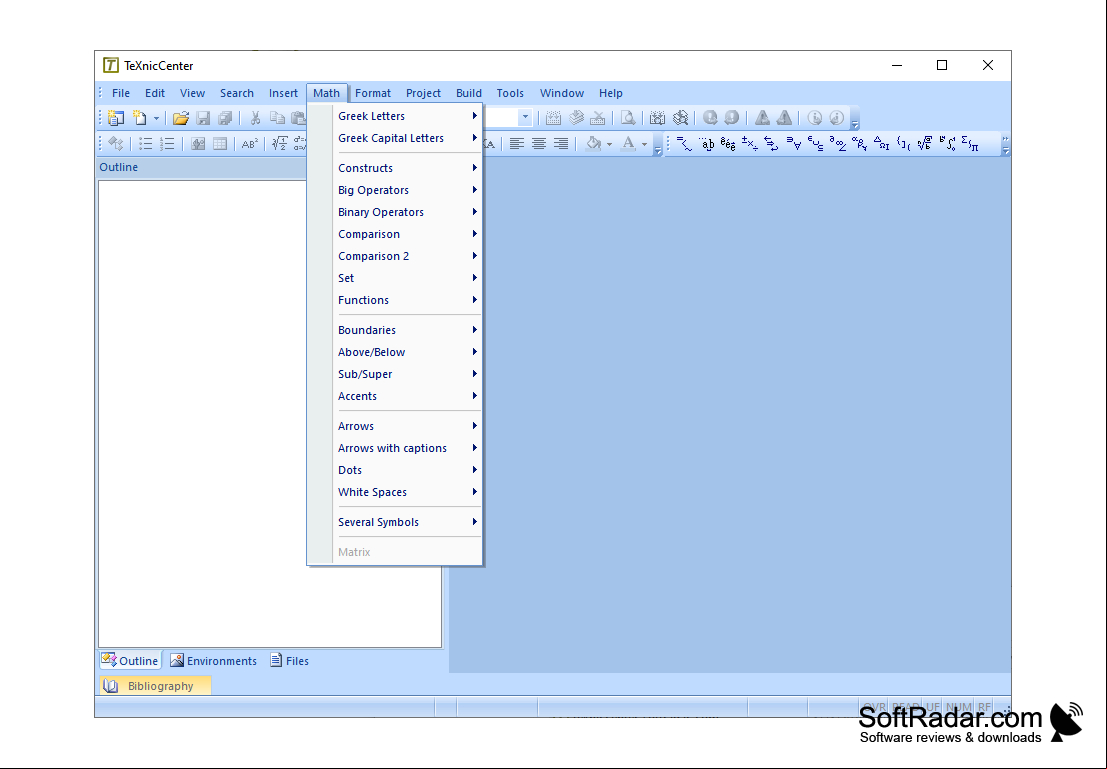1107x769 pixels.
Task: Click the align left icon
Action: pyautogui.click(x=517, y=144)
